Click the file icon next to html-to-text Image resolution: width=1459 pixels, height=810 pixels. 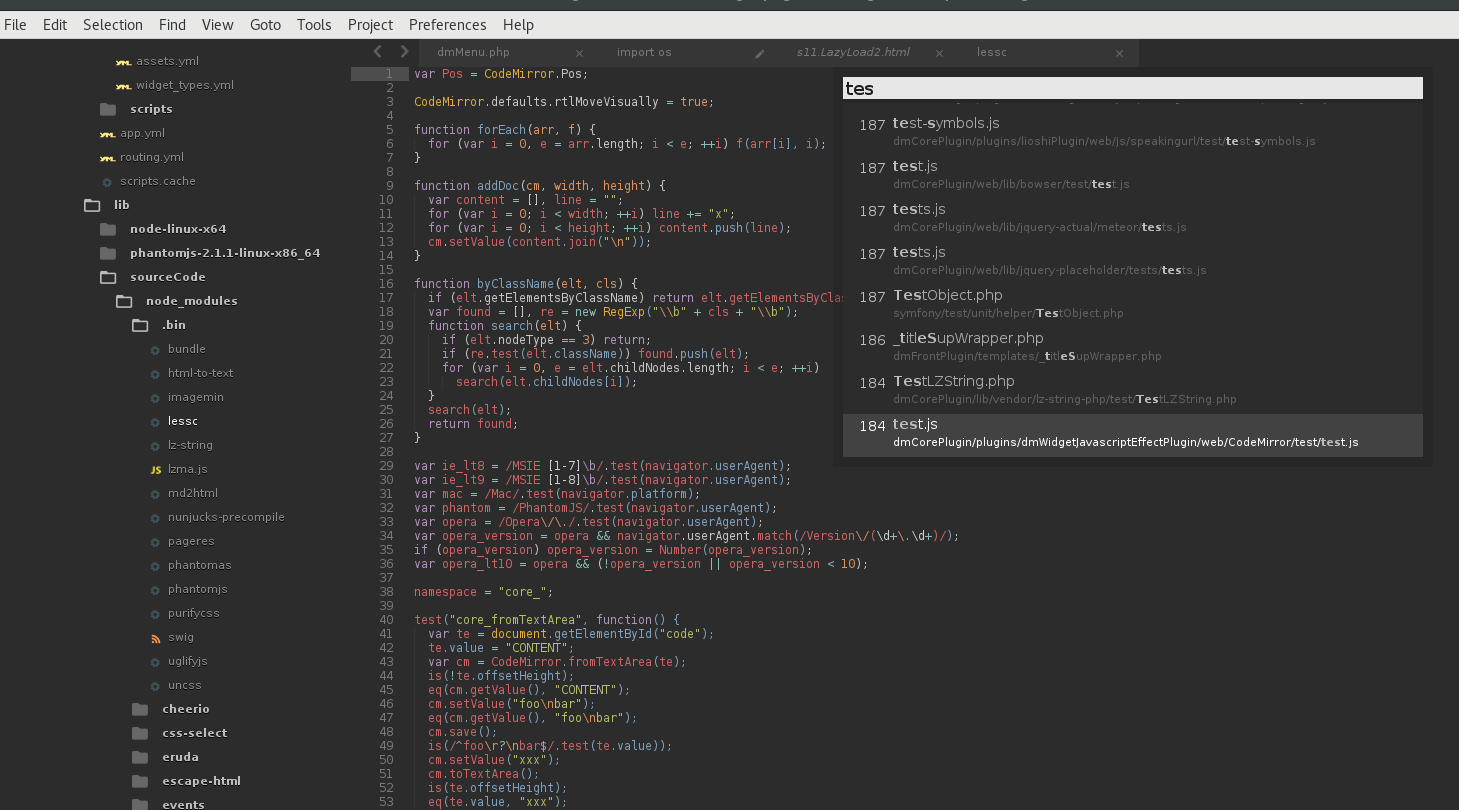155,374
